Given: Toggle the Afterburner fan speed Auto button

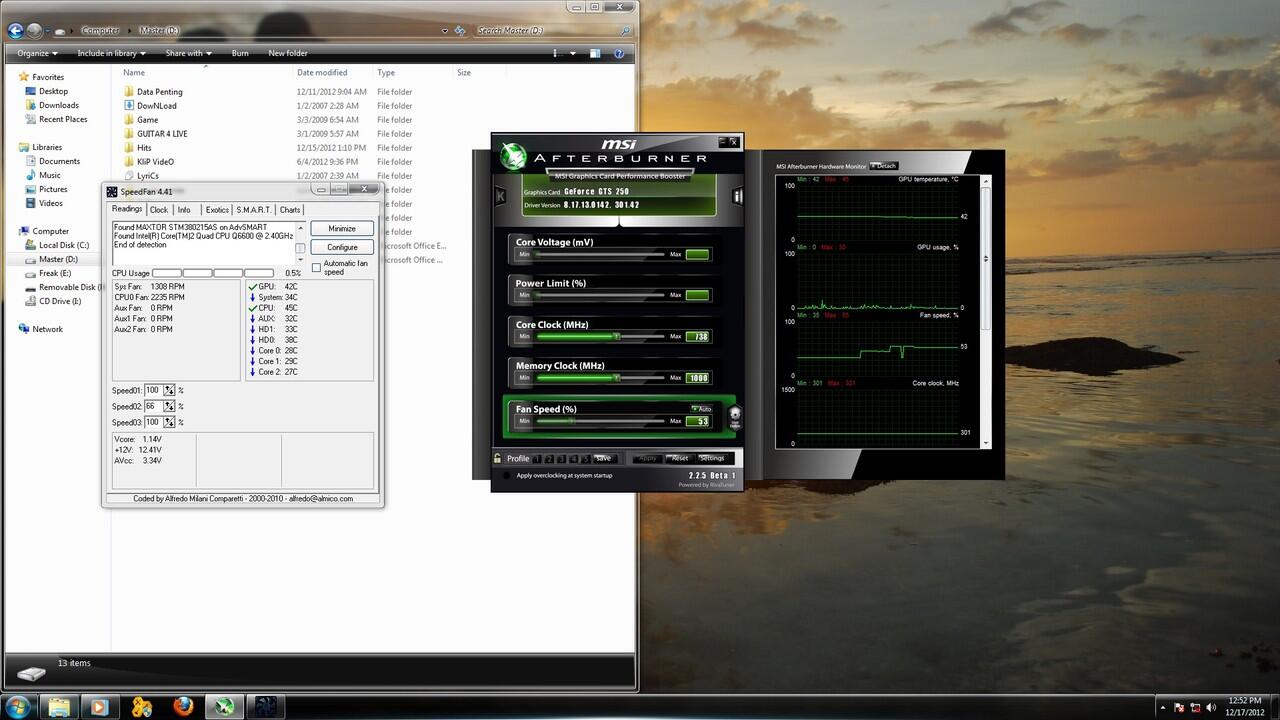Looking at the screenshot, I should click(x=700, y=409).
